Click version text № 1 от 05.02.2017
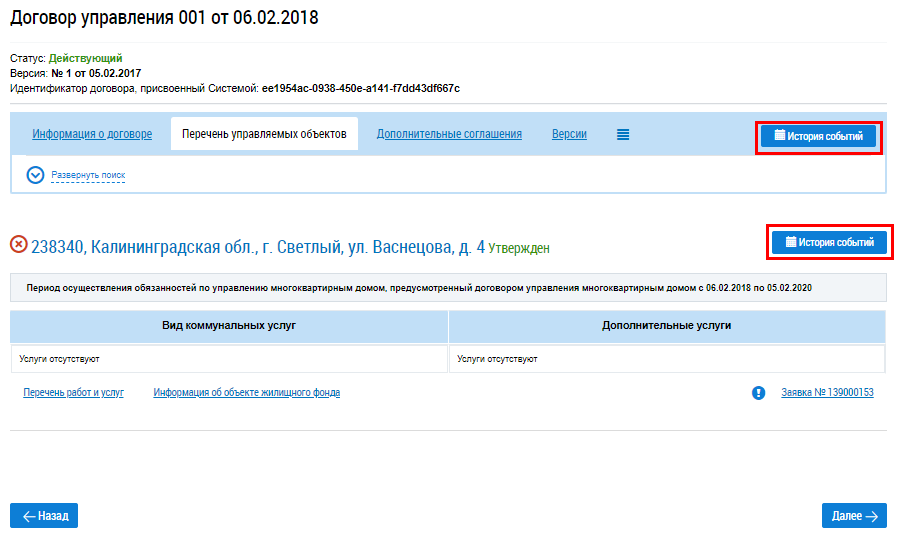 click(96, 74)
